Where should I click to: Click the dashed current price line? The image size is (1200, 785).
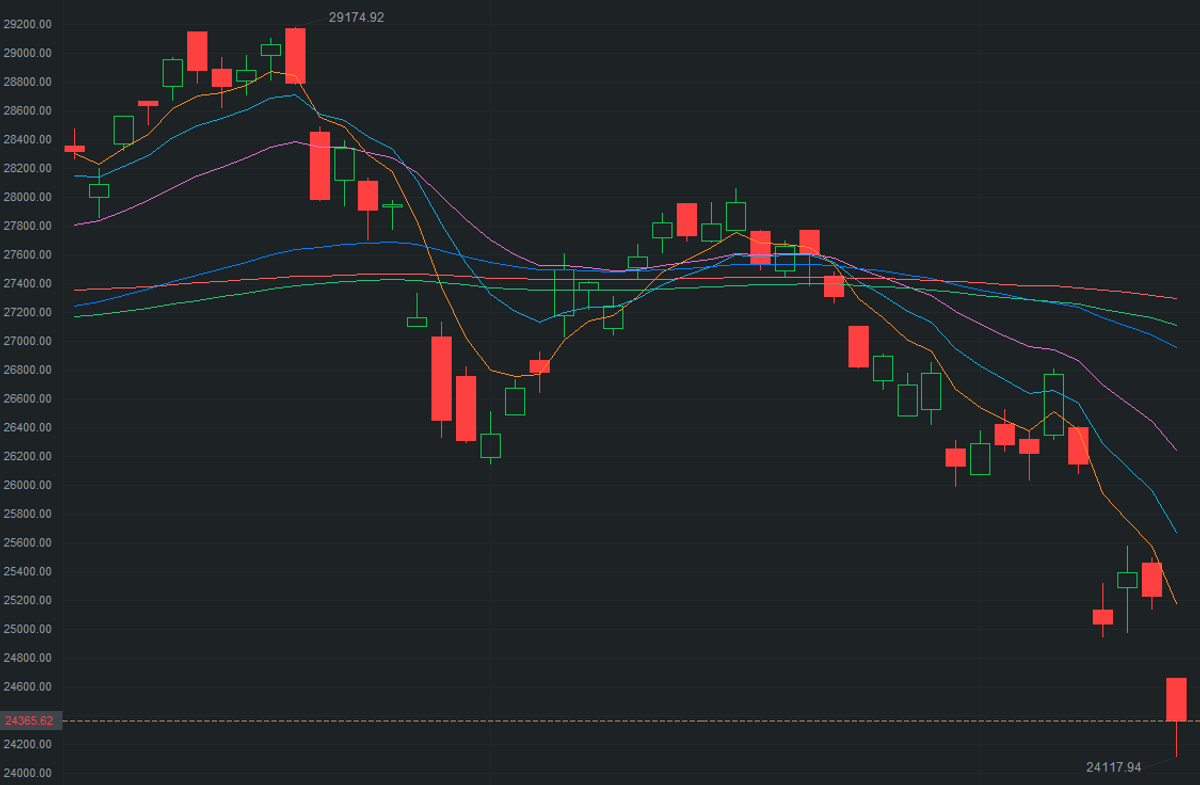tap(630, 720)
